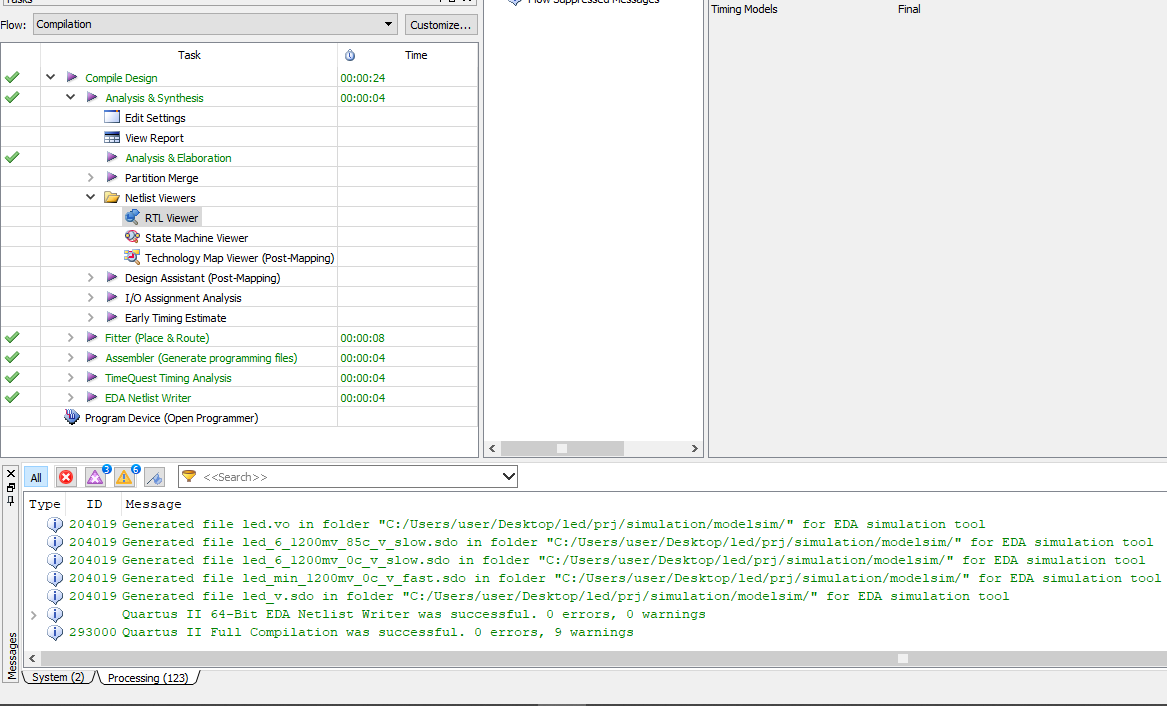The width and height of the screenshot is (1167, 706).
Task: Switch to the System (2) tab
Action: (x=58, y=678)
